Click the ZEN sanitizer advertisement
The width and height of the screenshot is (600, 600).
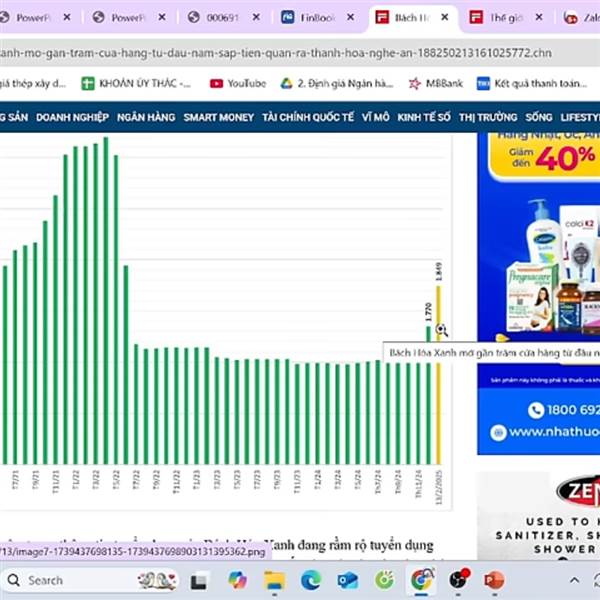tap(538, 517)
